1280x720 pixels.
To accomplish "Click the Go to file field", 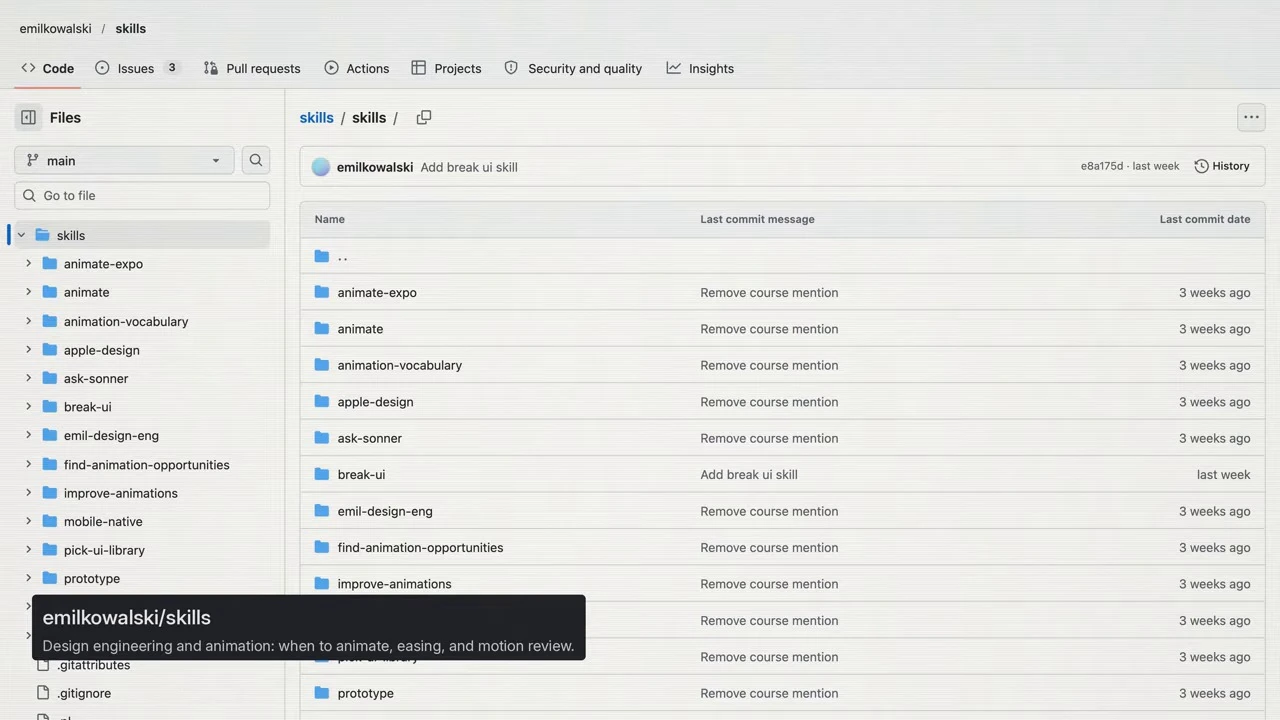I will pyautogui.click(x=142, y=196).
